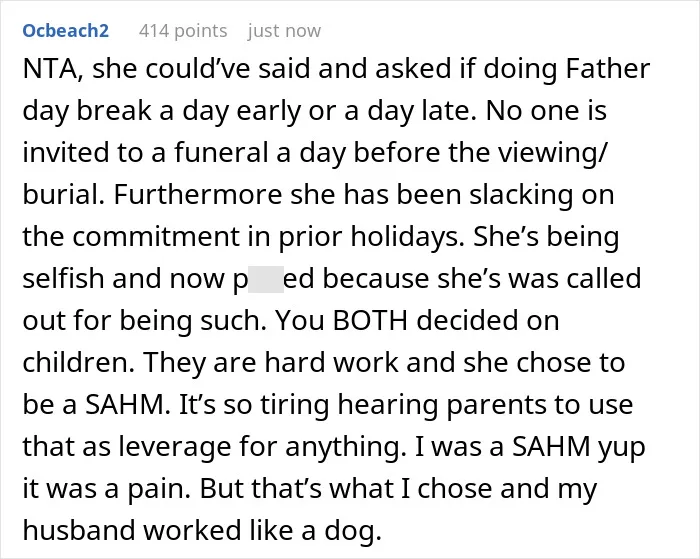
Task: Click the word 'husband' on the last line
Action: (x=79, y=530)
